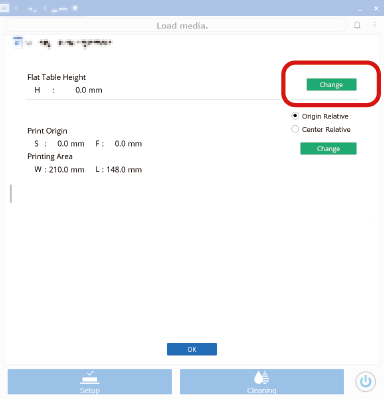Click the document icon beside blurred title
384x399 pixels.
click(x=17, y=42)
